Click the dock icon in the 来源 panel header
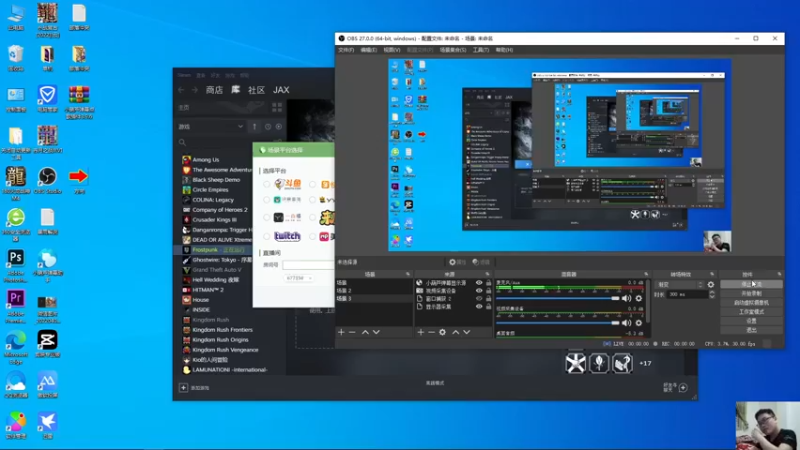 pos(487,274)
